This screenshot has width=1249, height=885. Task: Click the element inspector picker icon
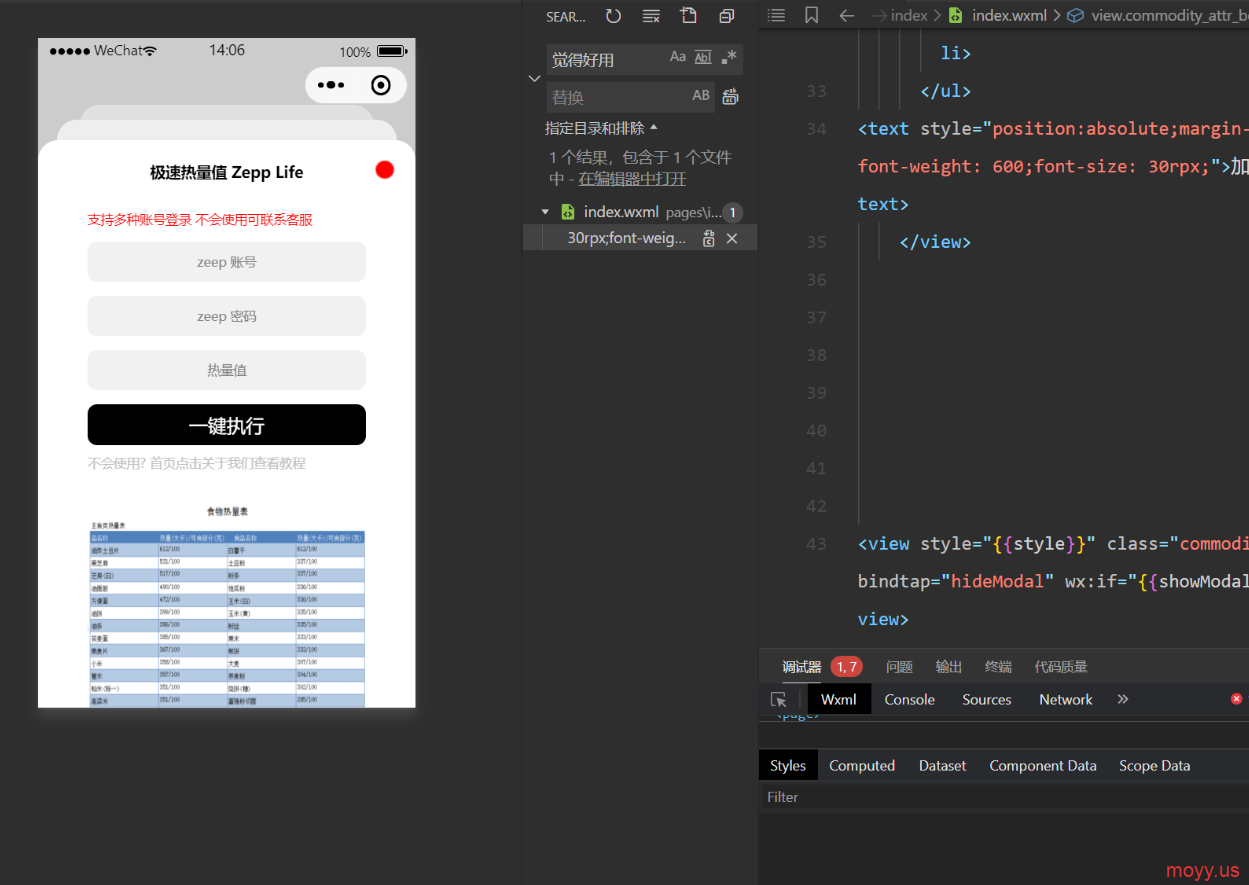[779, 699]
